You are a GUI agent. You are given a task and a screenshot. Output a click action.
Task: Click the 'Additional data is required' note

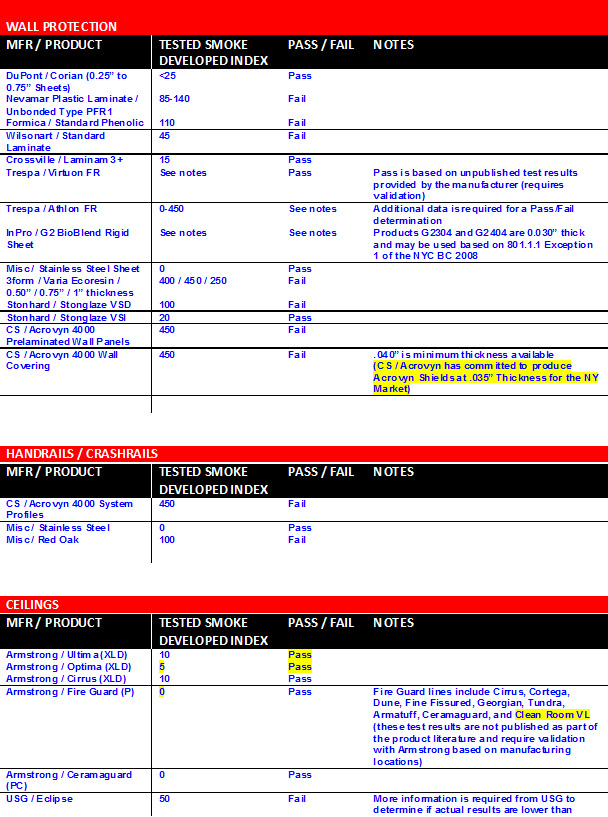click(x=473, y=215)
